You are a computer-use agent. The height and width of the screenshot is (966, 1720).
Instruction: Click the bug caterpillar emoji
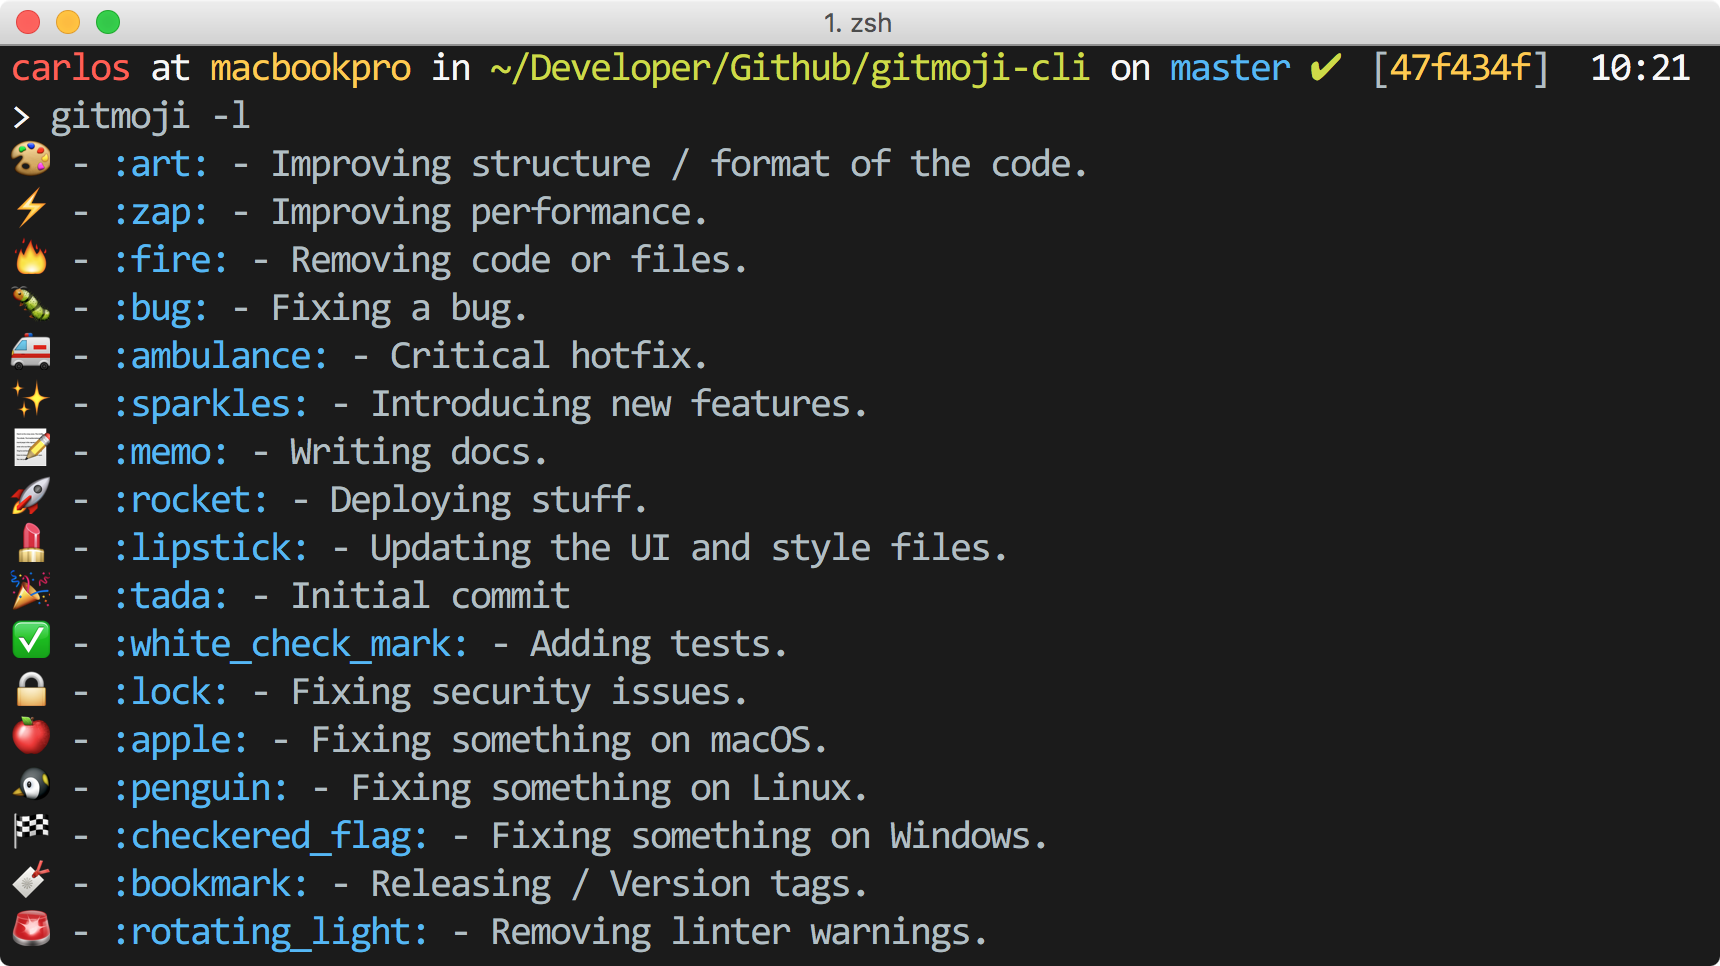31,304
